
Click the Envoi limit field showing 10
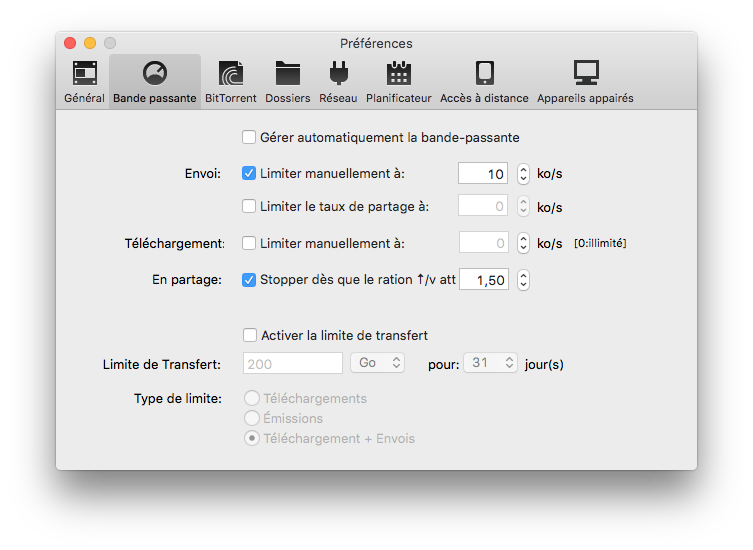[483, 173]
